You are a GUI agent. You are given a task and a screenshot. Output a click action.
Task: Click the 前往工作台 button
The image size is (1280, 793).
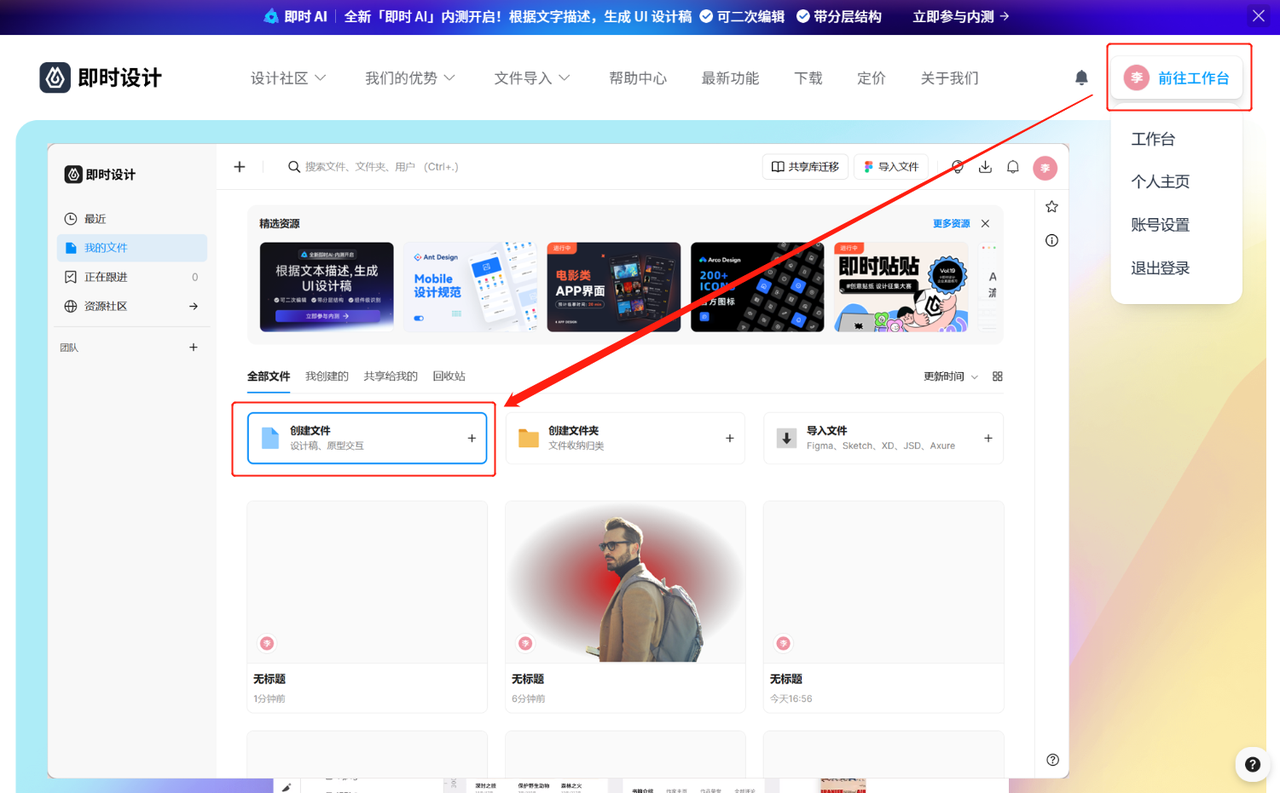(x=1178, y=76)
